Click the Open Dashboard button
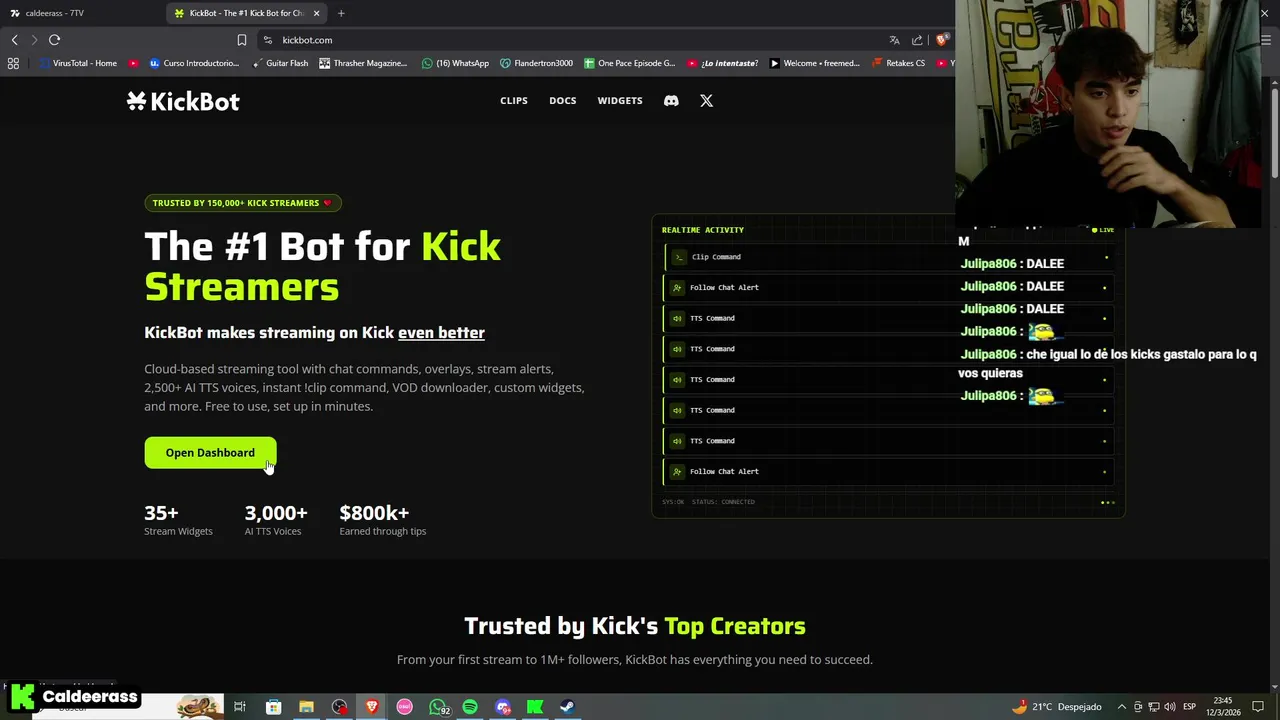 coord(210,453)
